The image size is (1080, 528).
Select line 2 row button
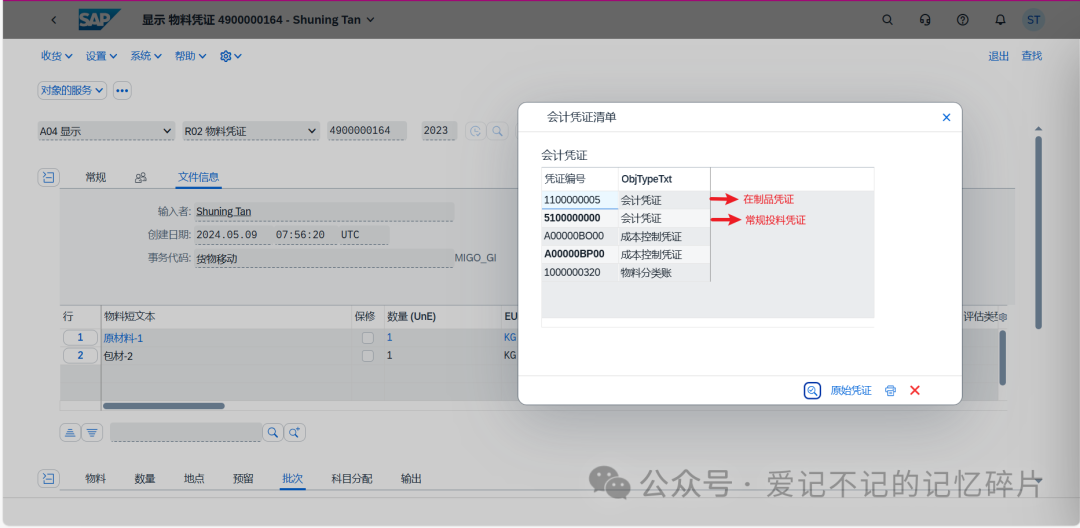pos(81,356)
